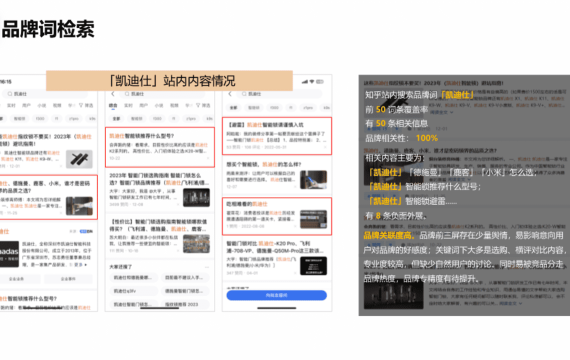Click the 筛选 filter funnel icon in middle phone
The width and height of the screenshot is (570, 360).
click(x=198, y=105)
